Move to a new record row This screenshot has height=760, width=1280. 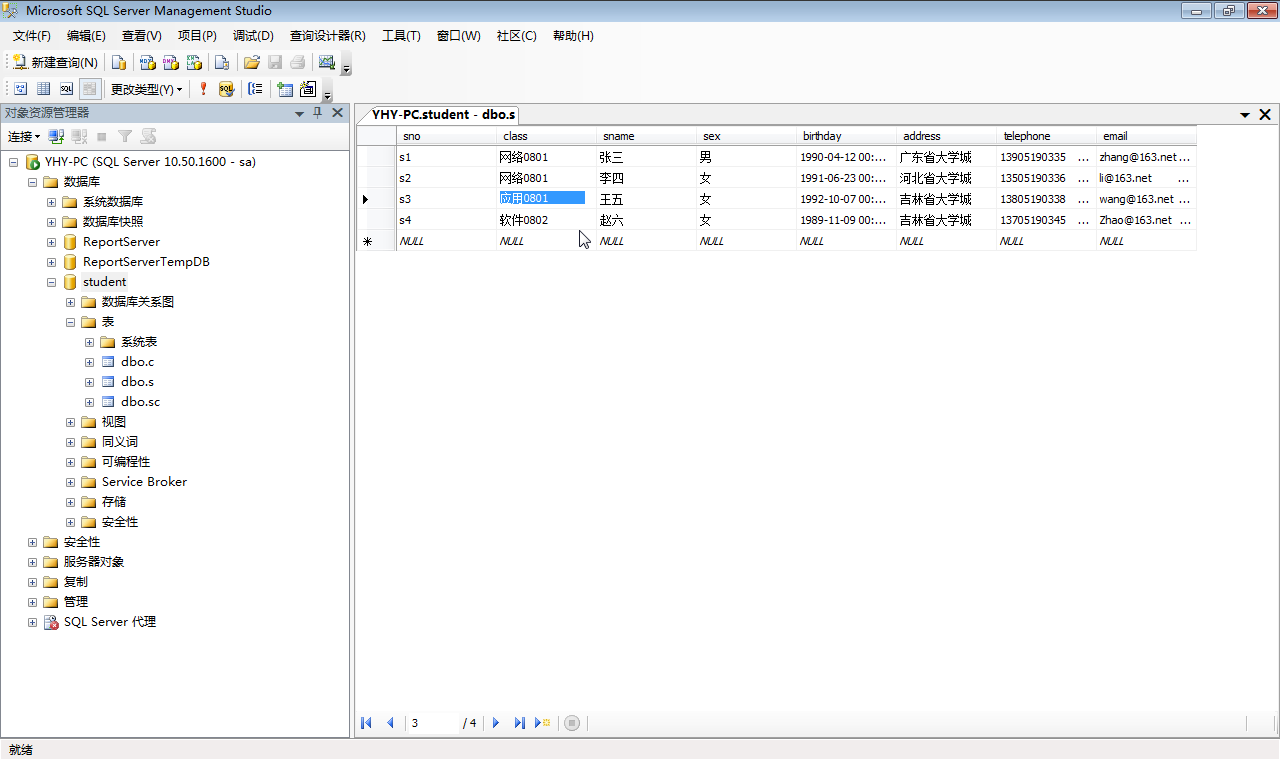click(543, 723)
